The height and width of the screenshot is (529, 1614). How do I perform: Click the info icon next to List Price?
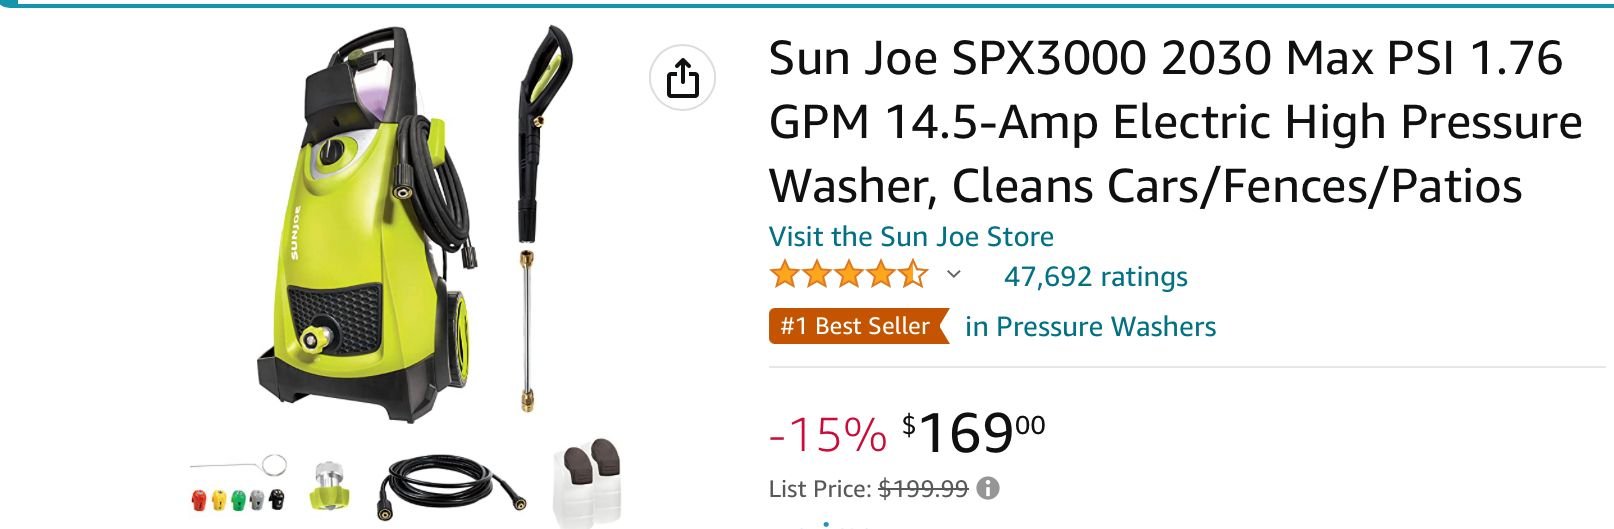click(988, 488)
